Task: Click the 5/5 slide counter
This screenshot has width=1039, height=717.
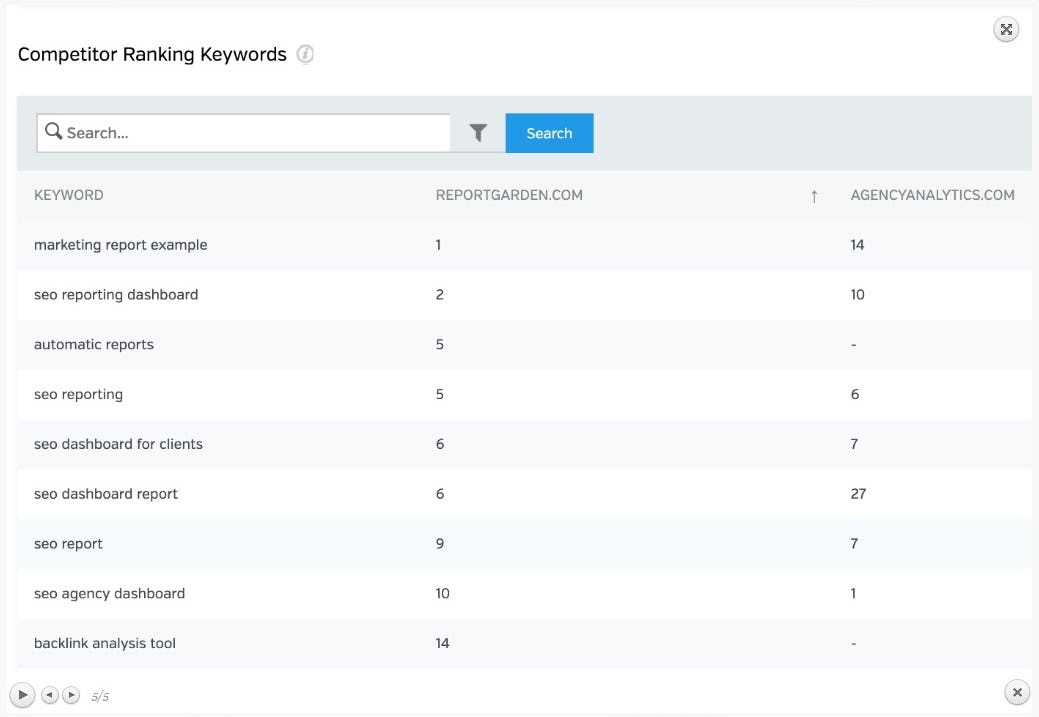Action: pyautogui.click(x=100, y=696)
